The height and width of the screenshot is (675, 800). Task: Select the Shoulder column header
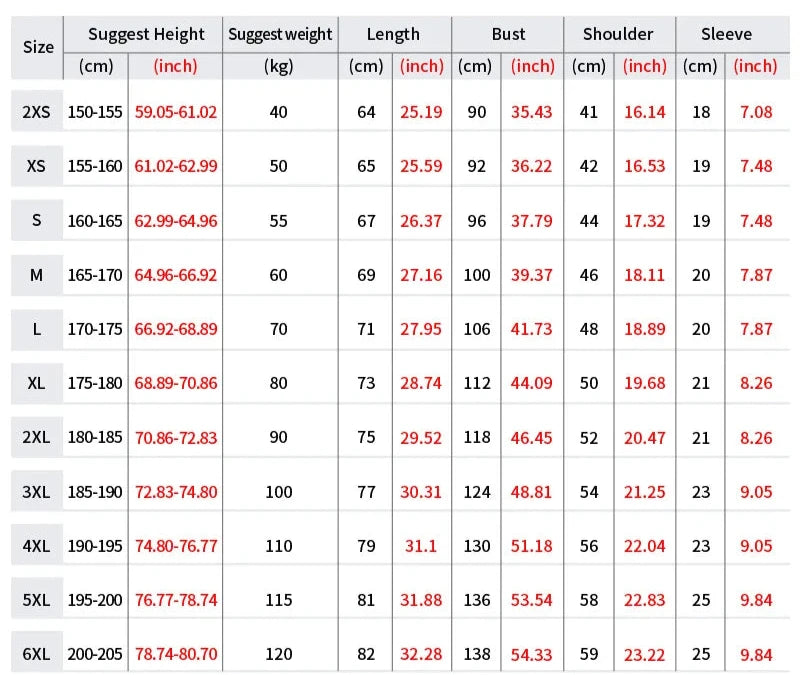618,34
